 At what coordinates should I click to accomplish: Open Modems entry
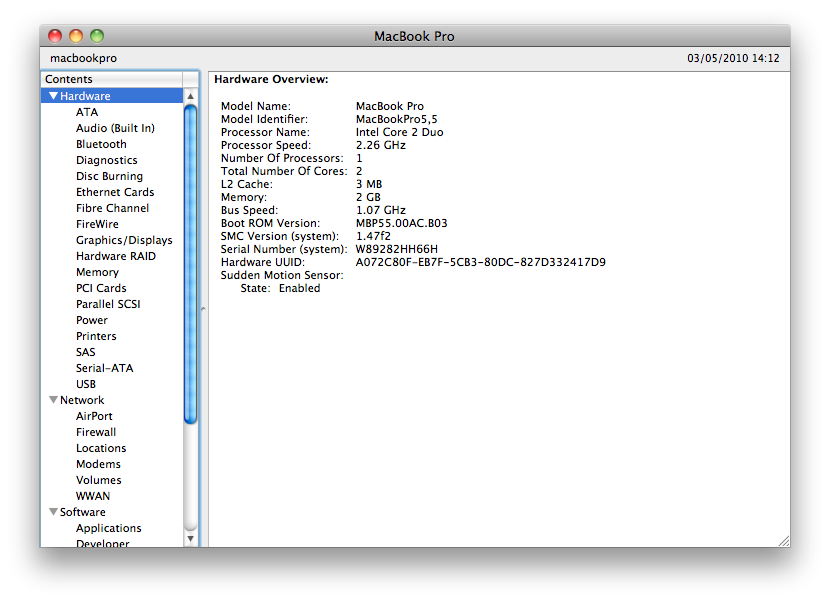pyautogui.click(x=98, y=464)
